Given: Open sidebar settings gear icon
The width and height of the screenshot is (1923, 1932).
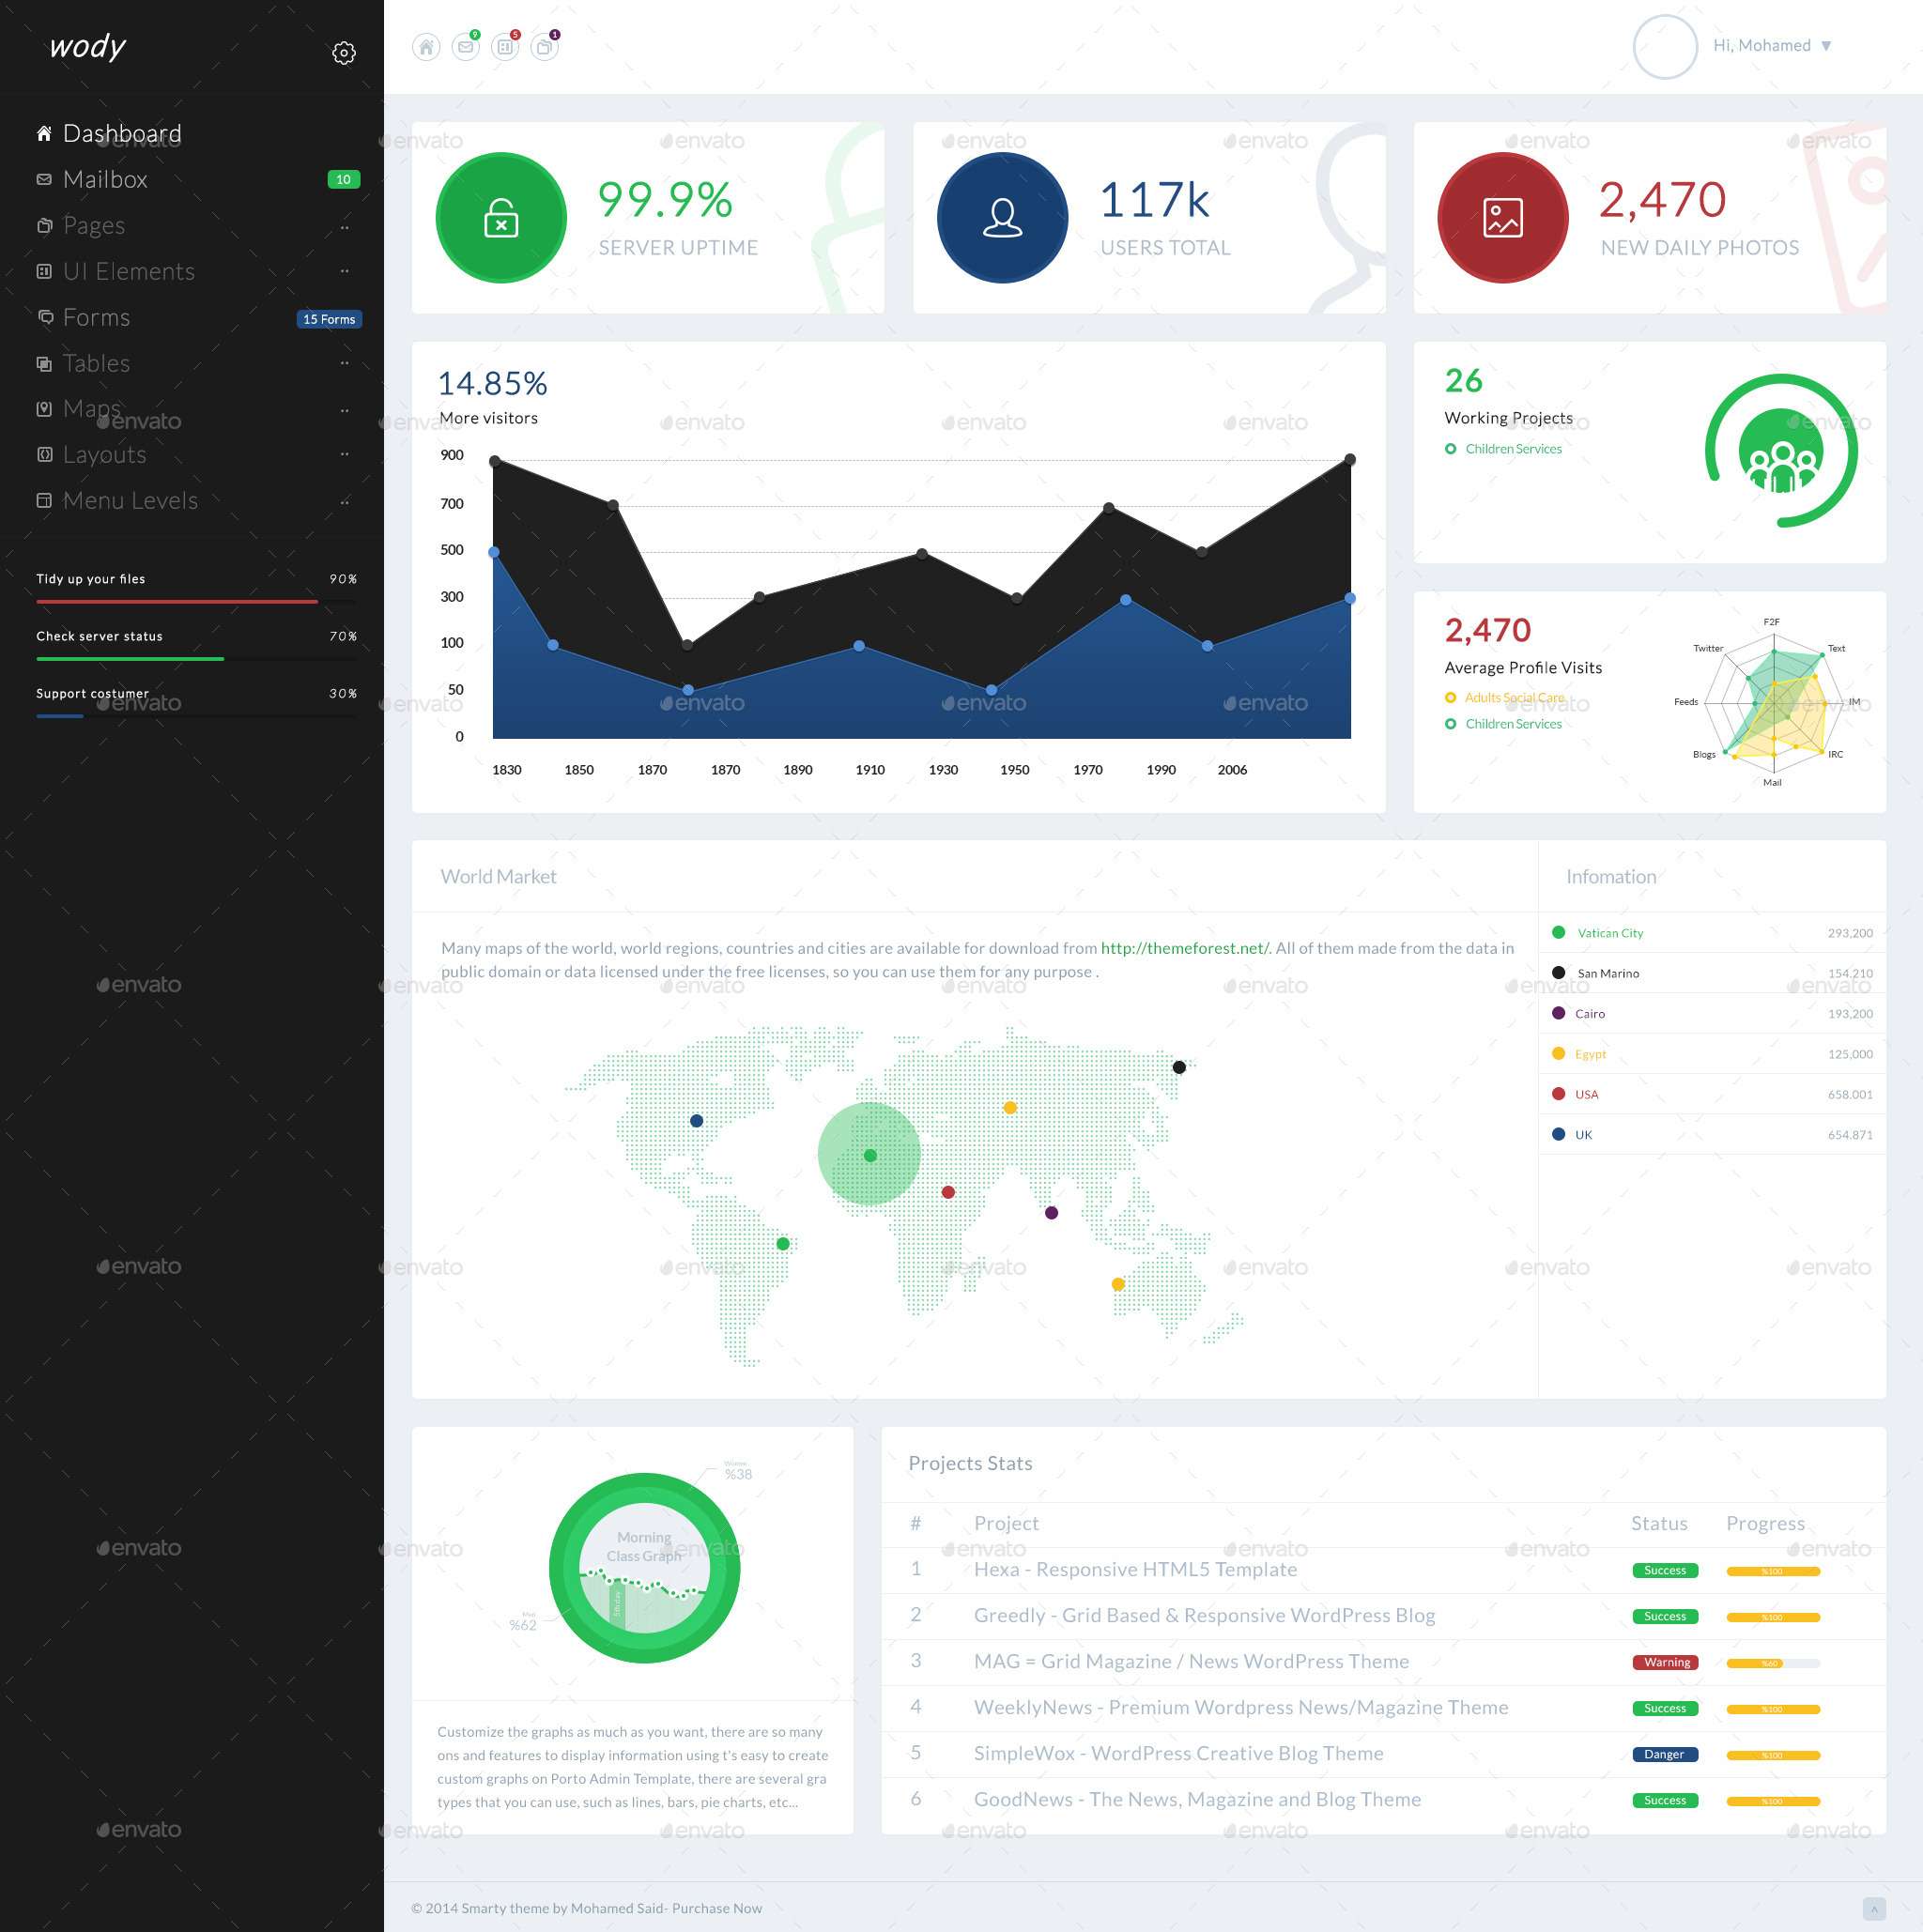Looking at the screenshot, I should 344,53.
